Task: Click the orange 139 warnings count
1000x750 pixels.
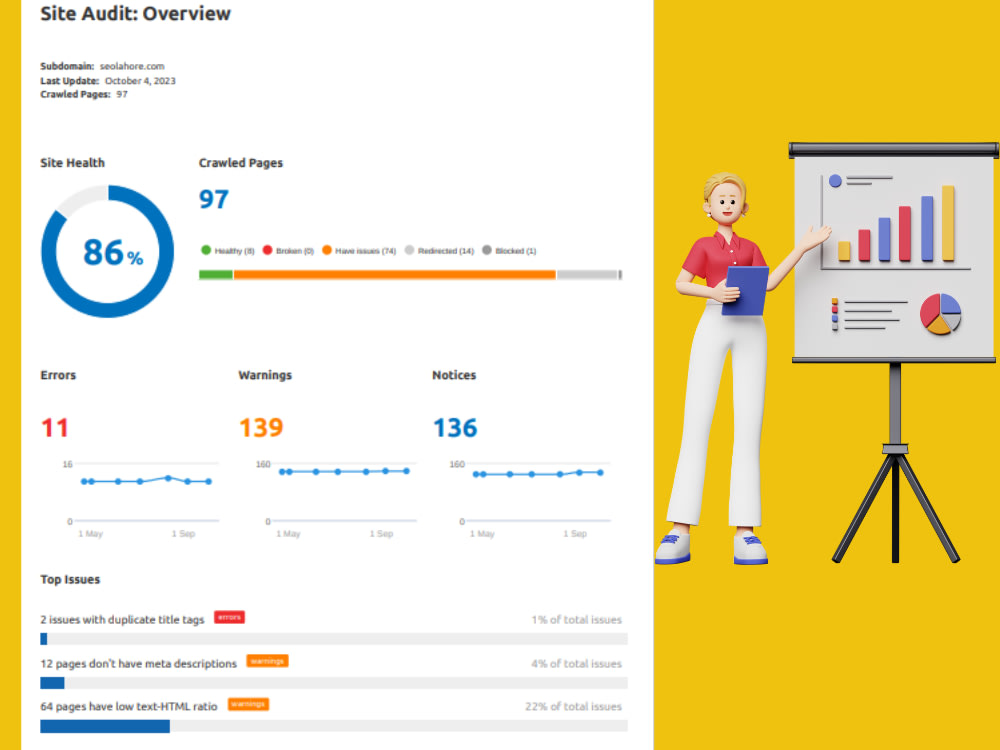Action: click(261, 428)
